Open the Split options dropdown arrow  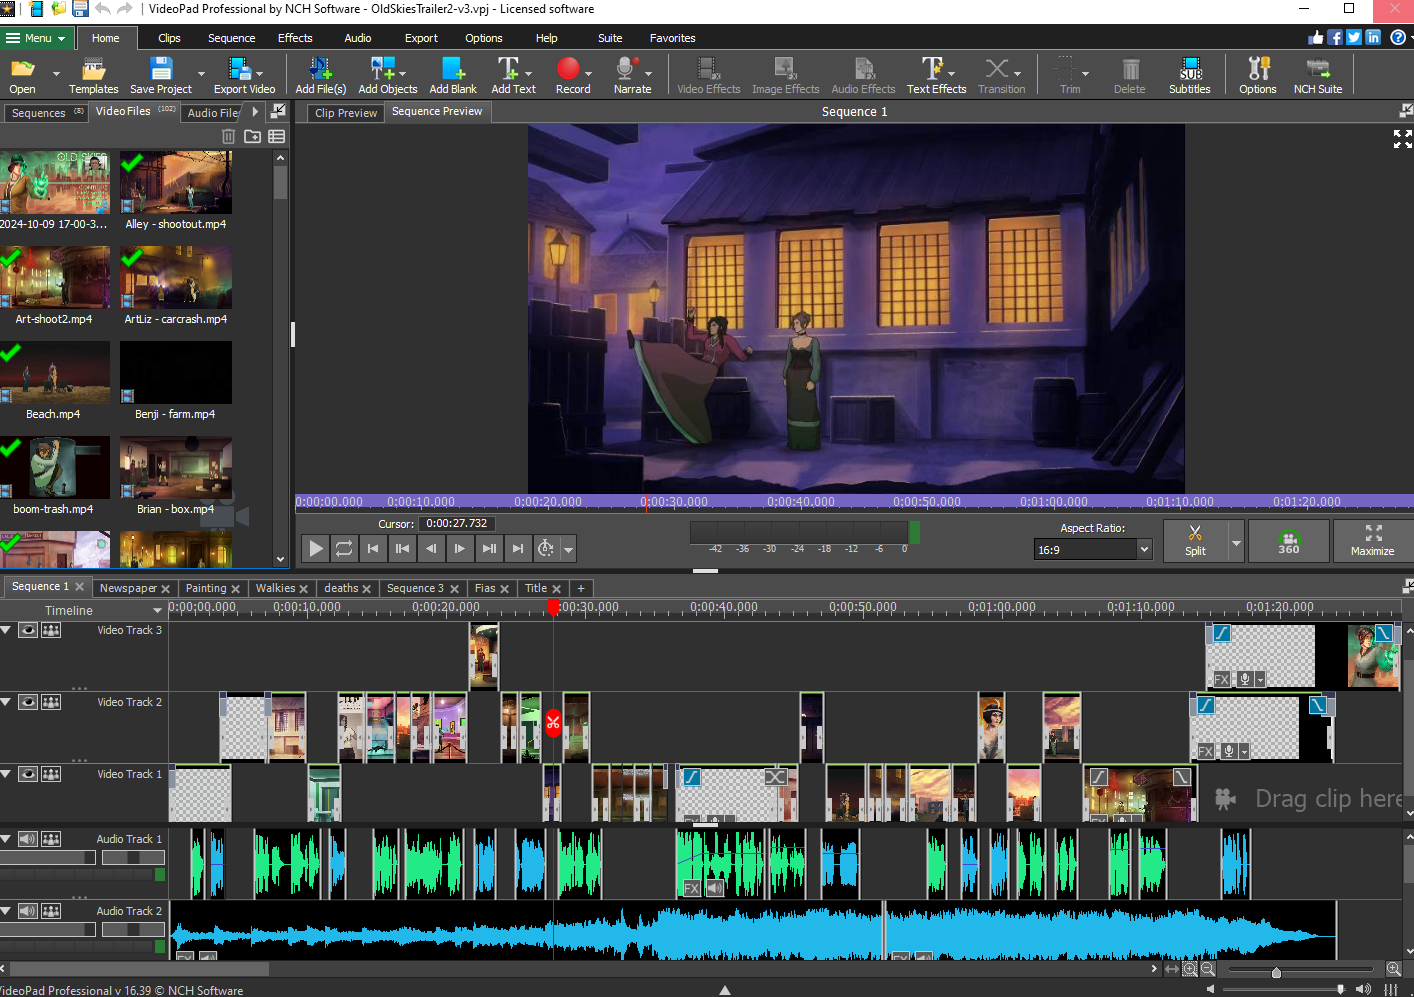(1236, 543)
